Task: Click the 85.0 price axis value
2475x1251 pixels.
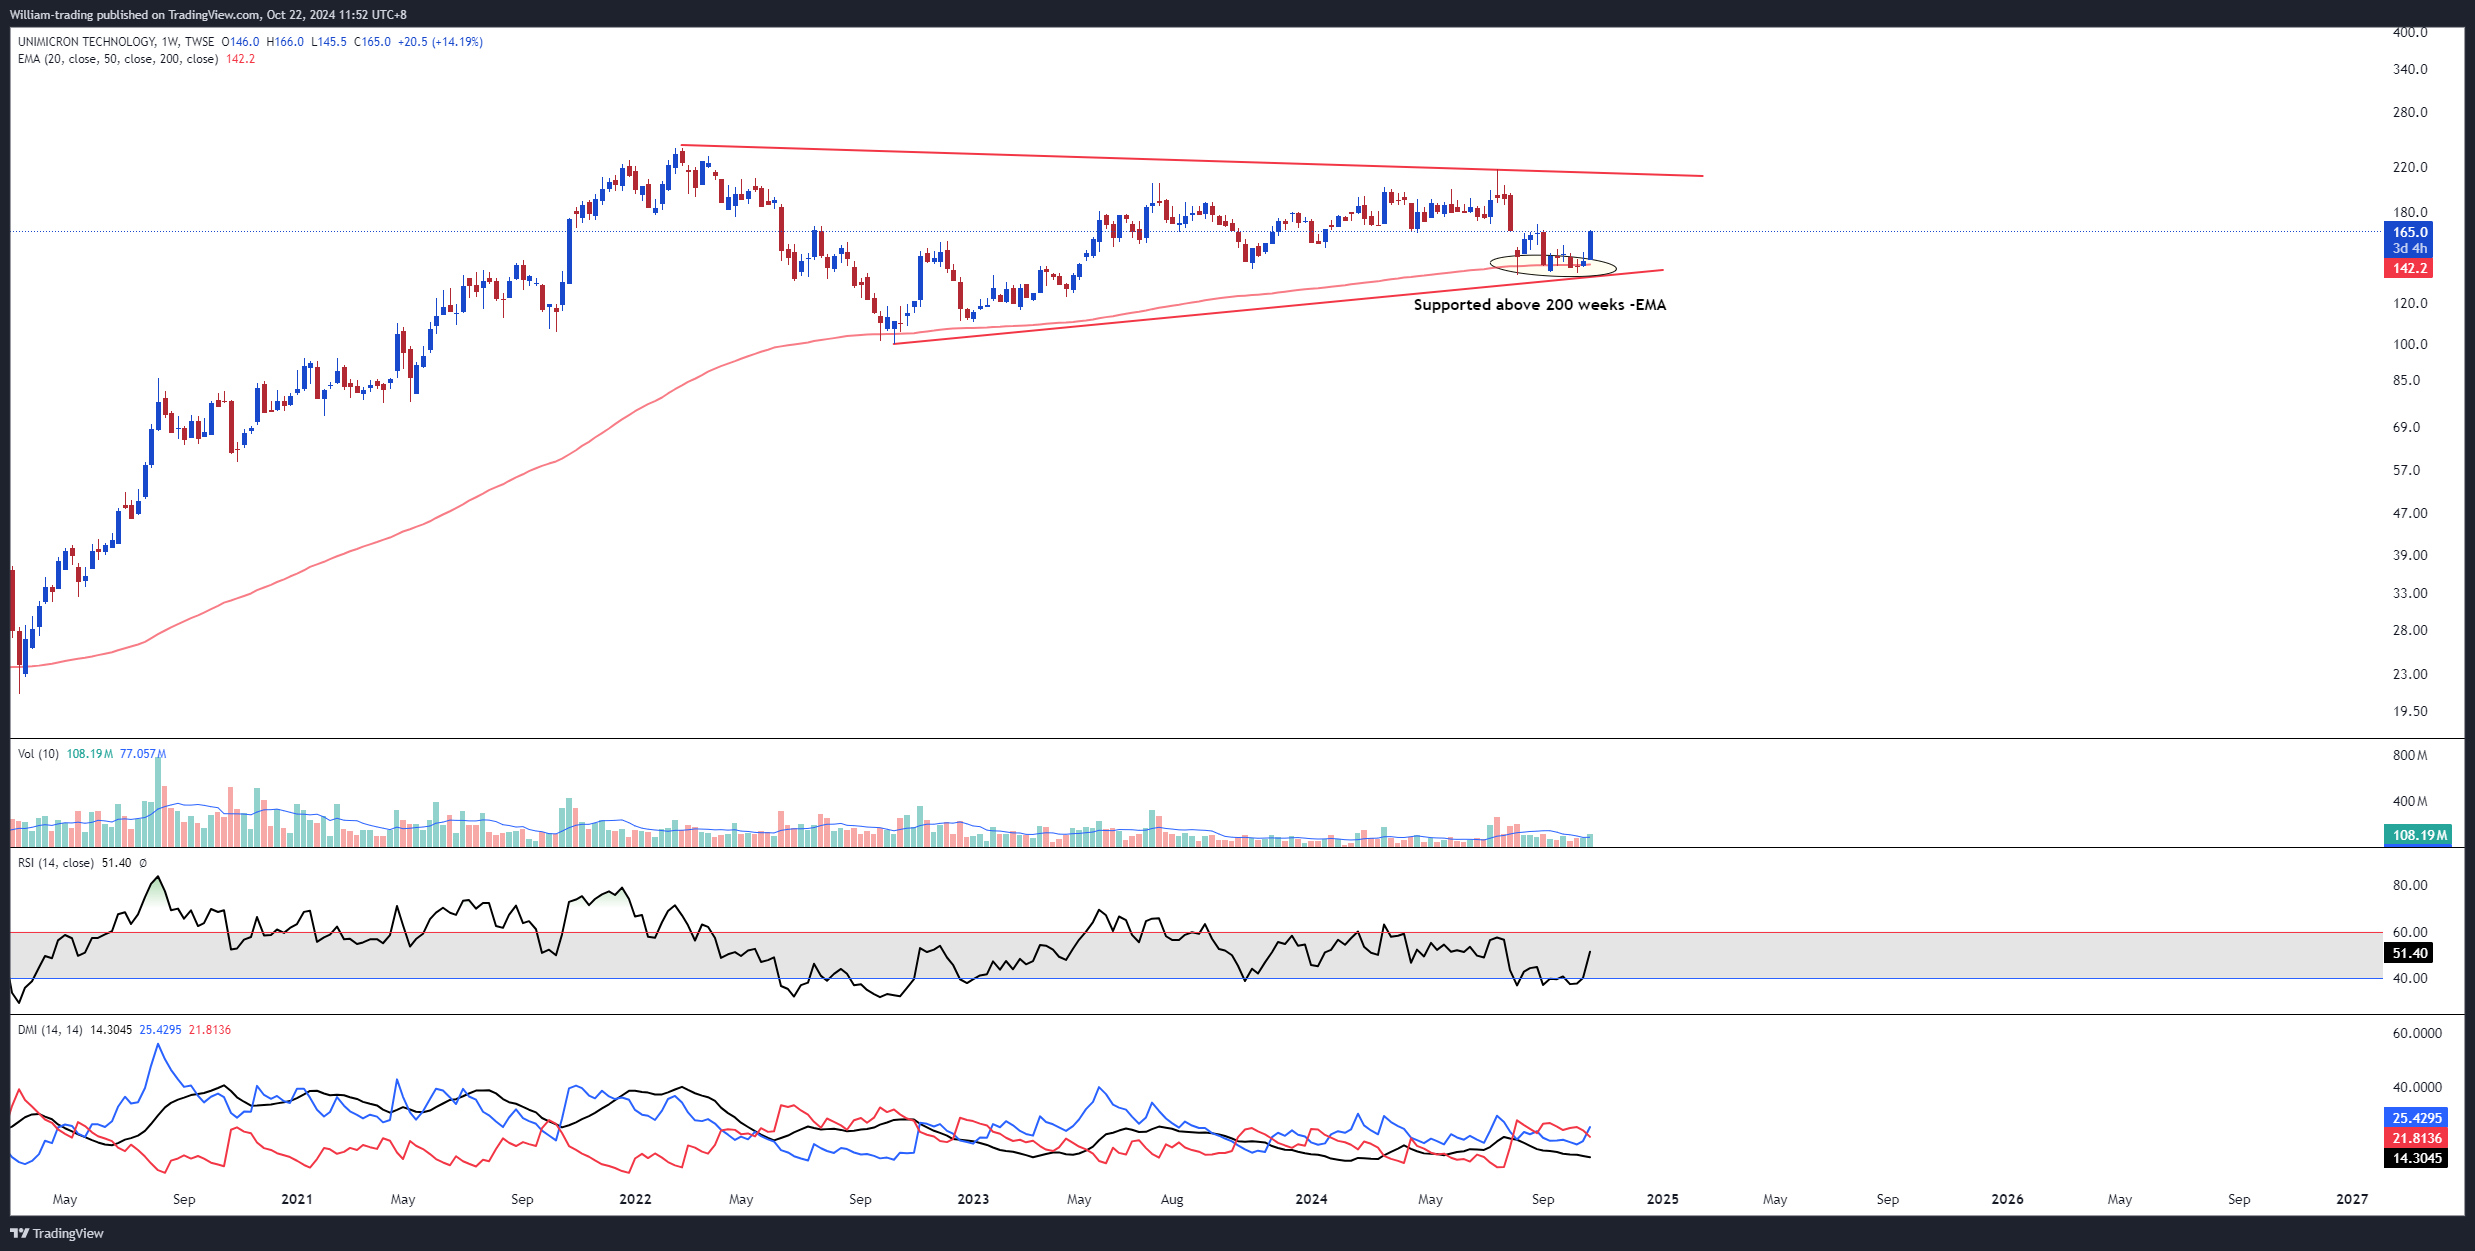Action: pyautogui.click(x=2406, y=380)
